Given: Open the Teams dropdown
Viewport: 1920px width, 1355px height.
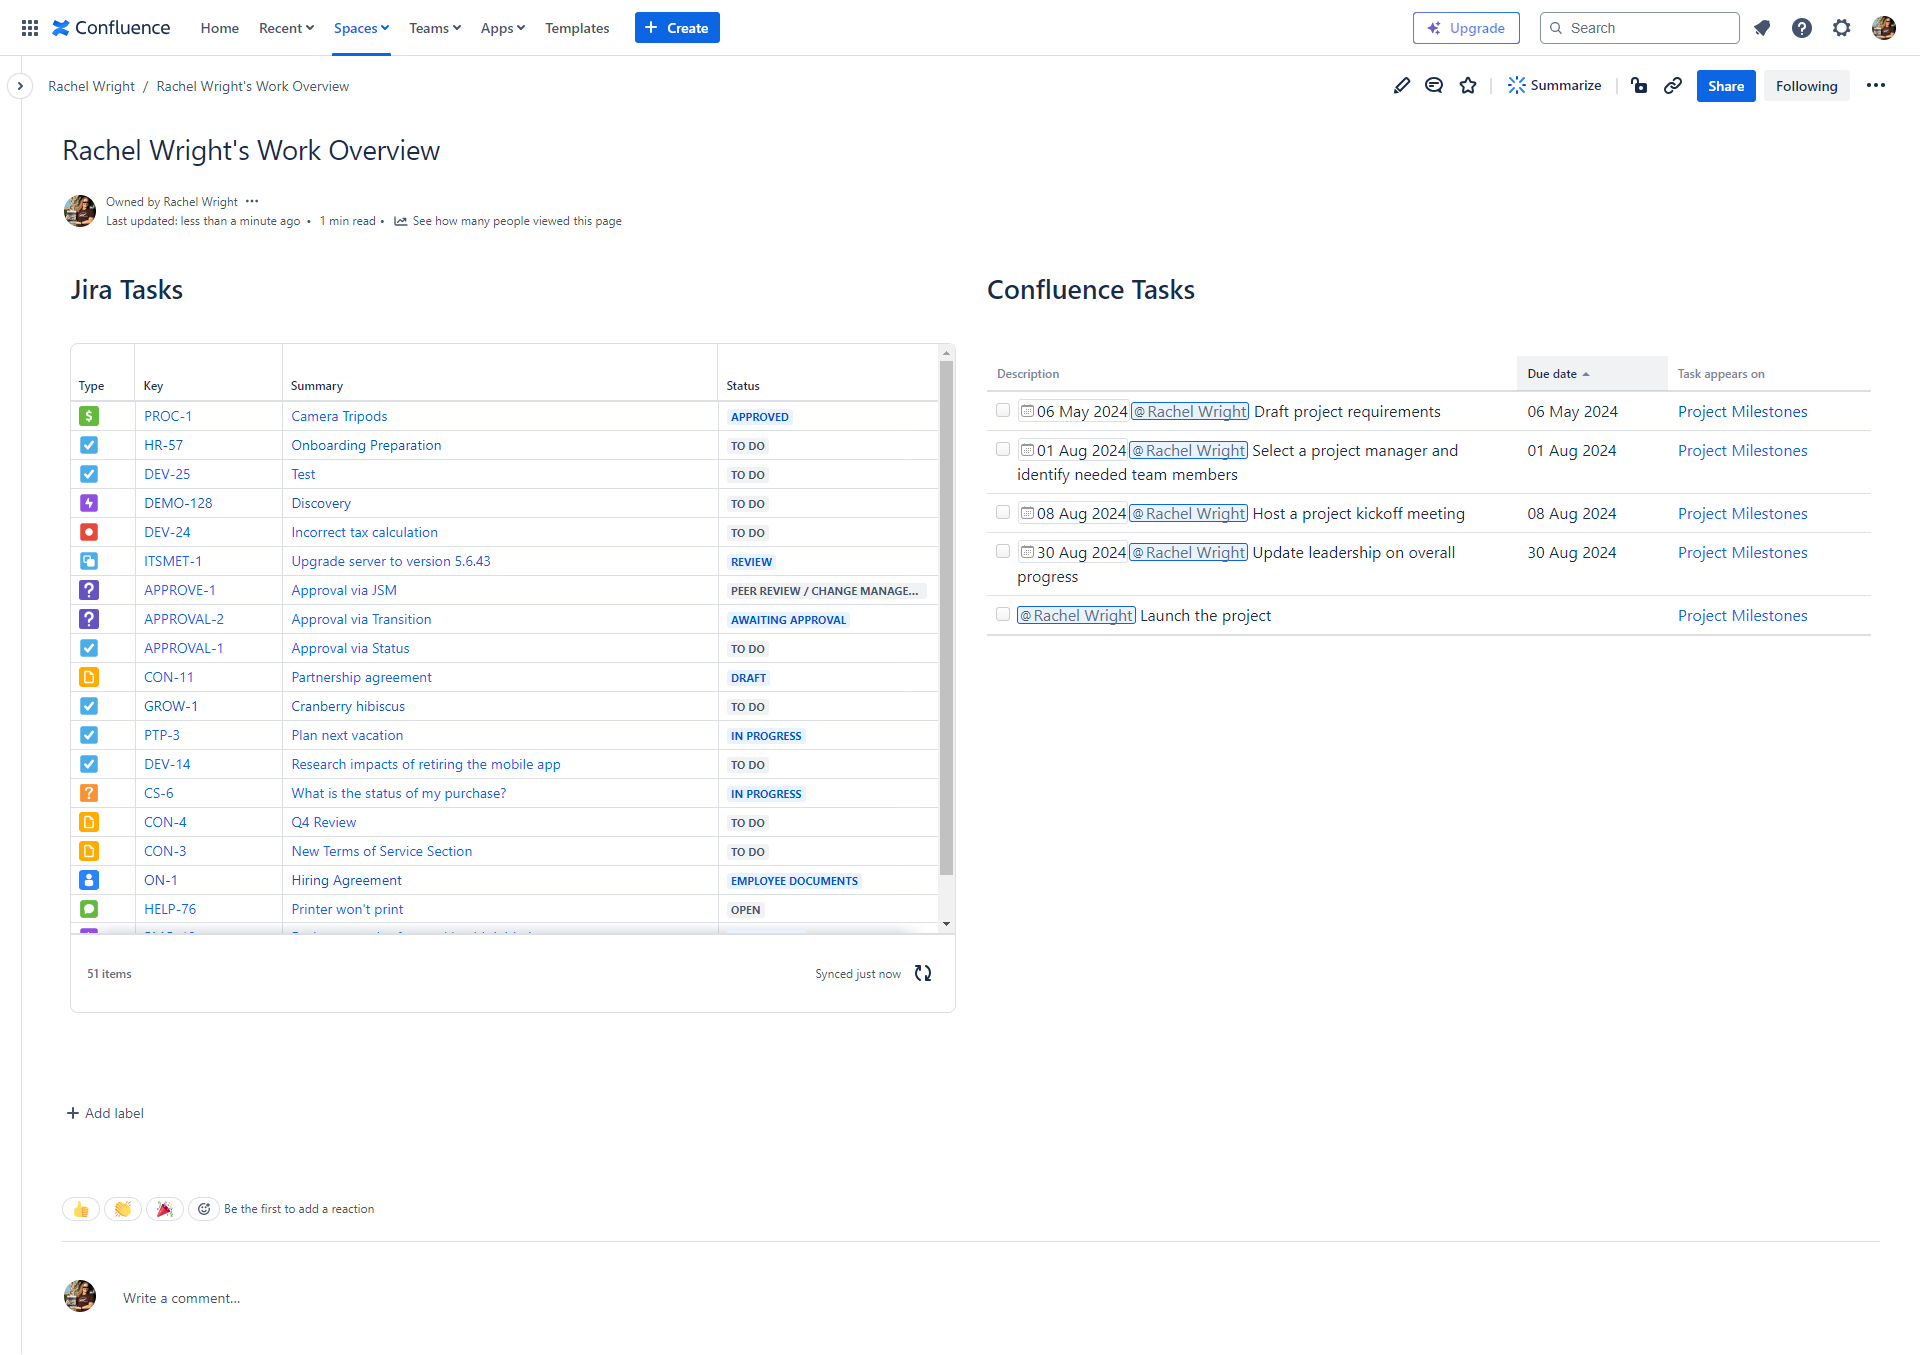Looking at the screenshot, I should coord(434,28).
